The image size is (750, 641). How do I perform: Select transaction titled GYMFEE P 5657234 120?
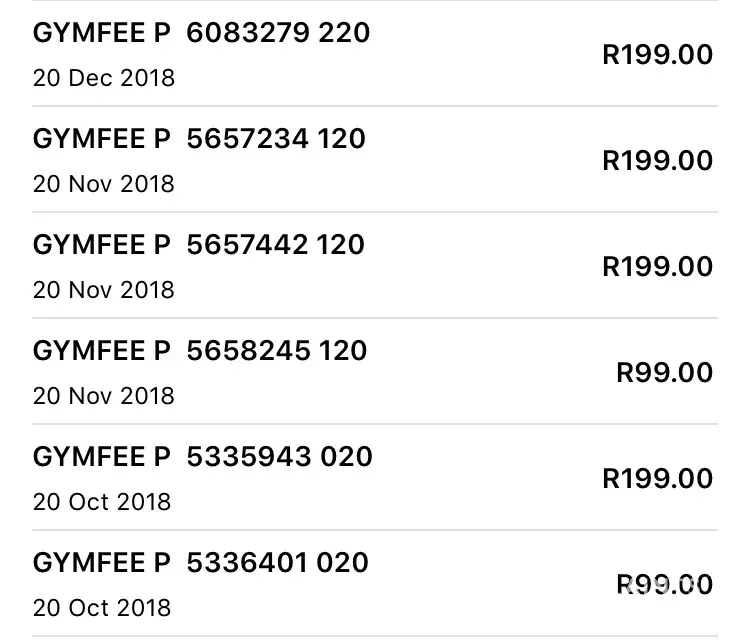pyautogui.click(x=199, y=139)
